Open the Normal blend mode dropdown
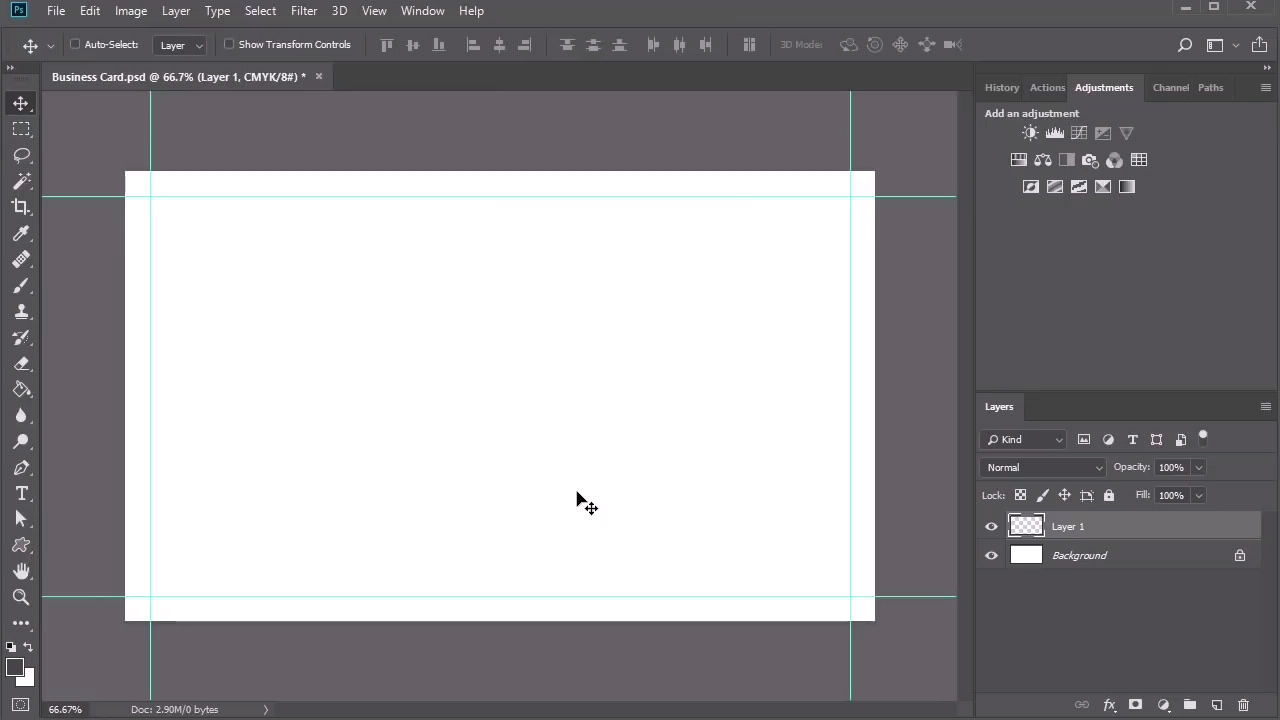 [x=1044, y=467]
